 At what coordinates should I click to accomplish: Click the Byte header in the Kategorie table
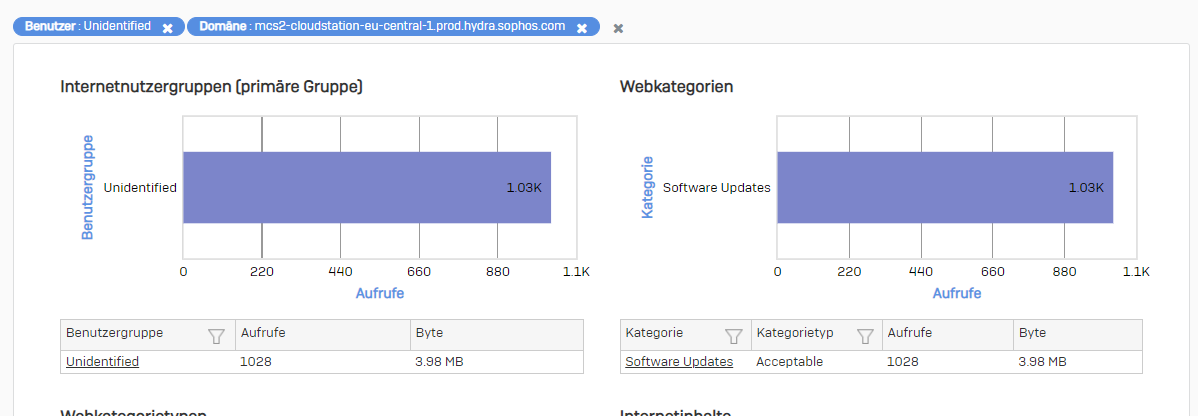[x=1032, y=333]
